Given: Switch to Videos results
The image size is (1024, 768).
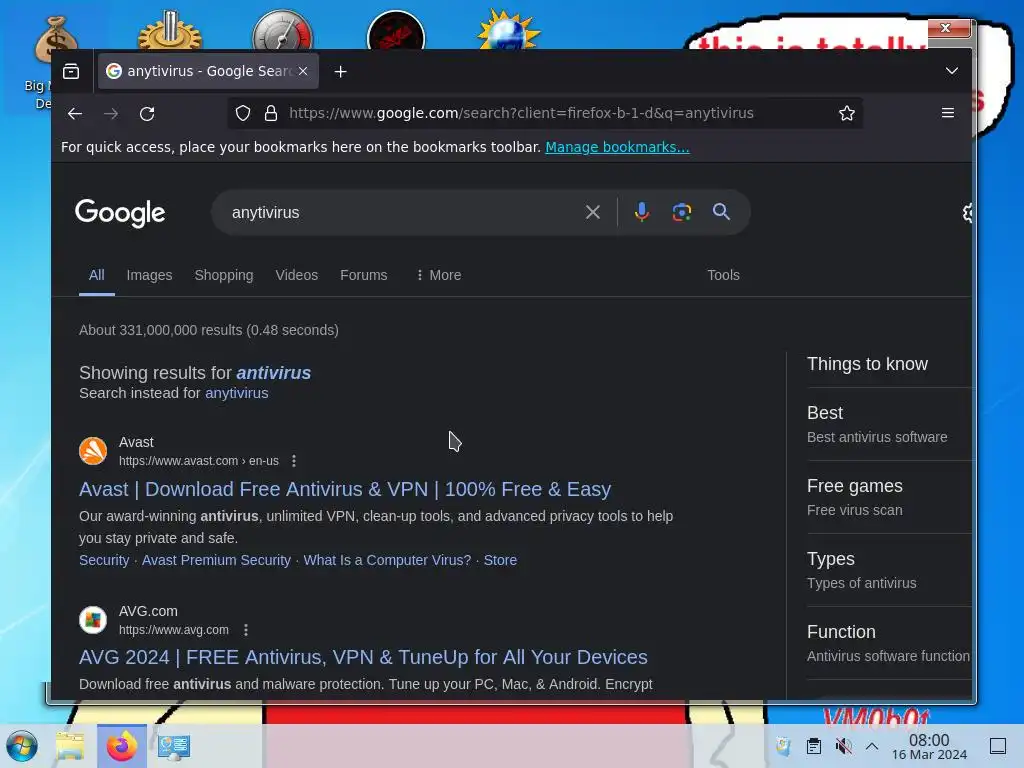Looking at the screenshot, I should (x=296, y=275).
